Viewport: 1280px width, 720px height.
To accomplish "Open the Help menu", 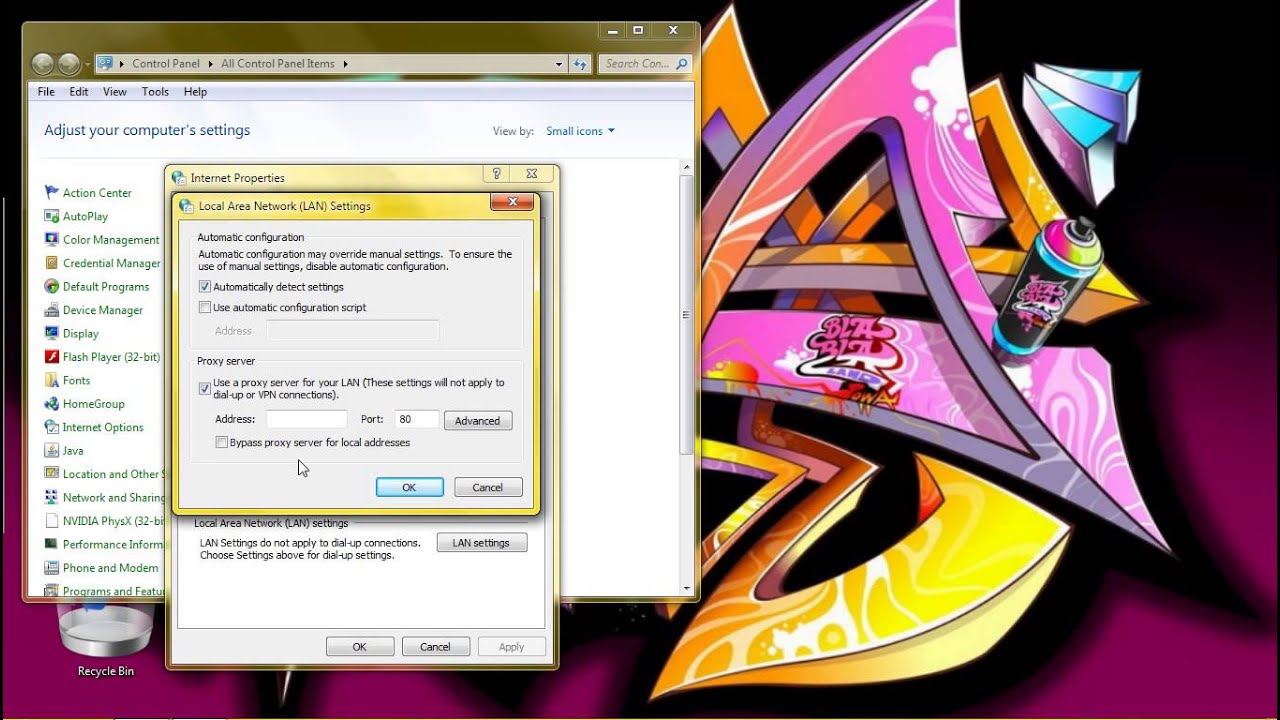I will pyautogui.click(x=195, y=92).
